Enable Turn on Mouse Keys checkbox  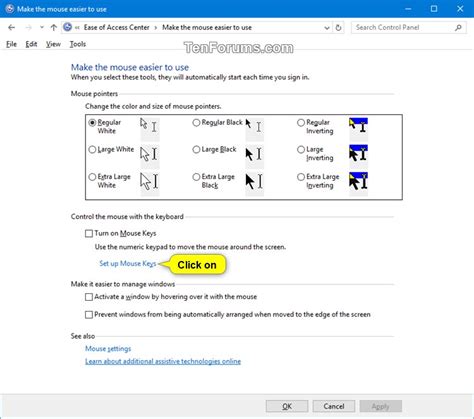pos(89,233)
